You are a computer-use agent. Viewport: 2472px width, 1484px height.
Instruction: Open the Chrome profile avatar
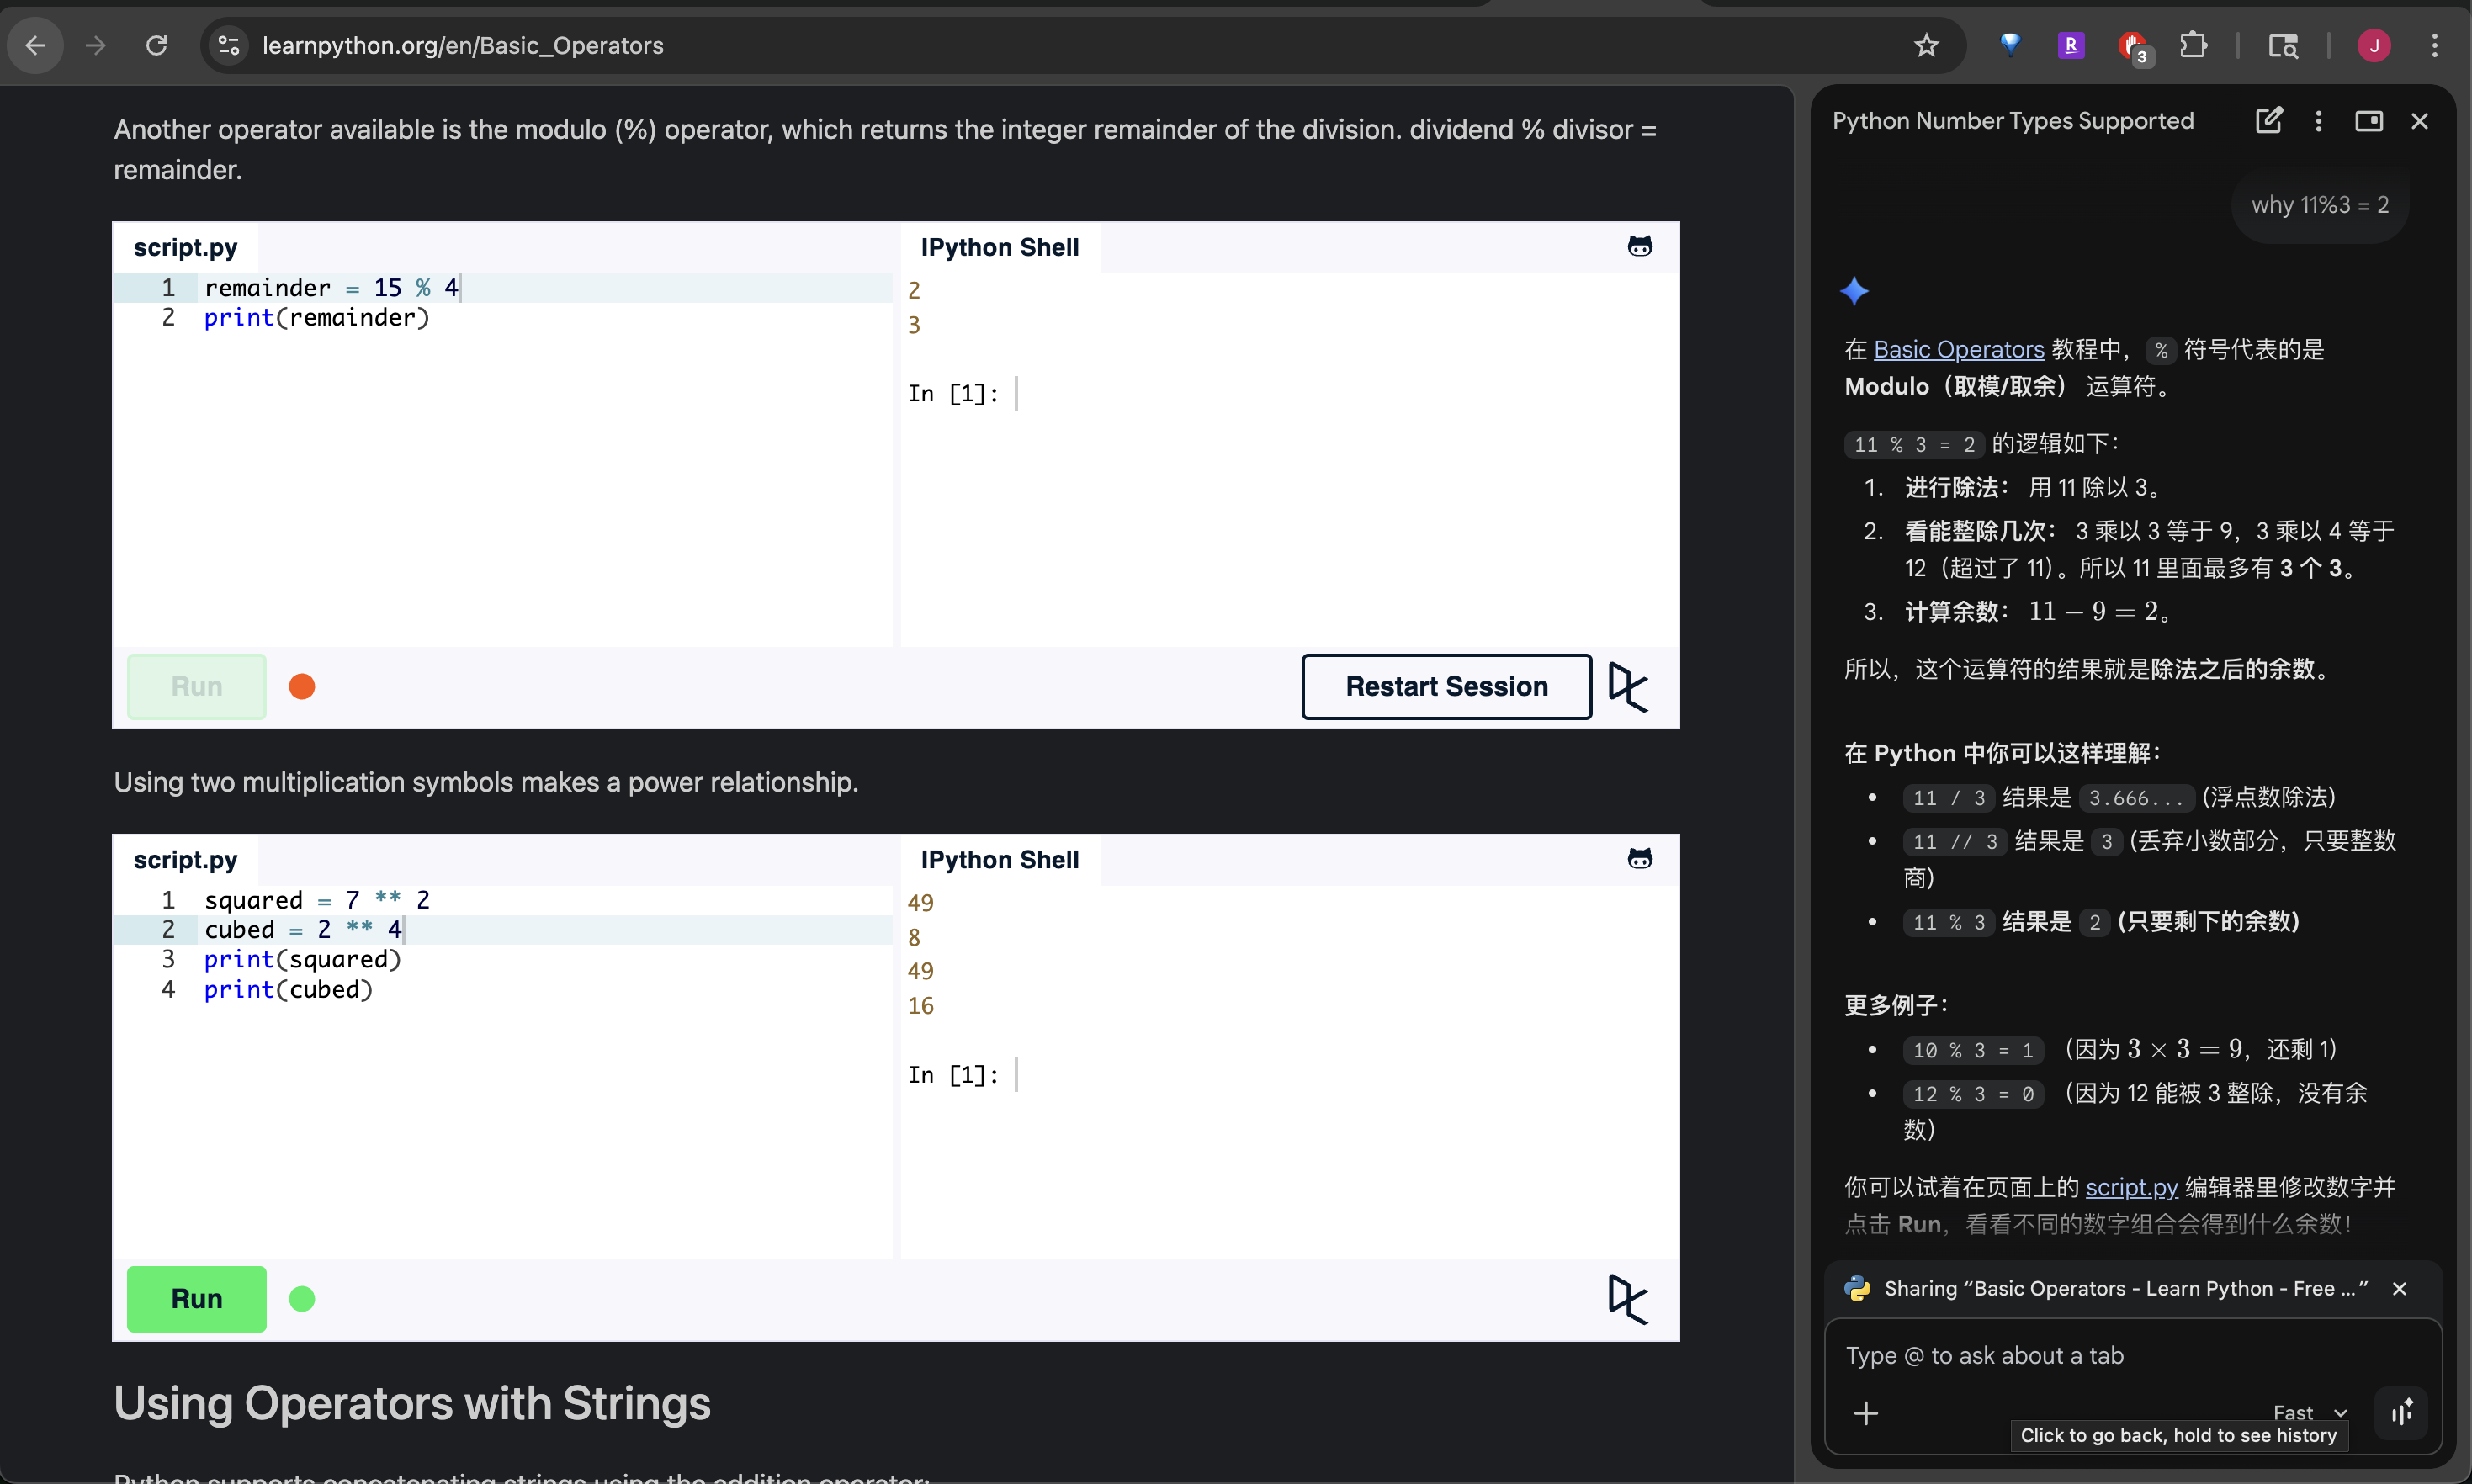click(x=2373, y=45)
